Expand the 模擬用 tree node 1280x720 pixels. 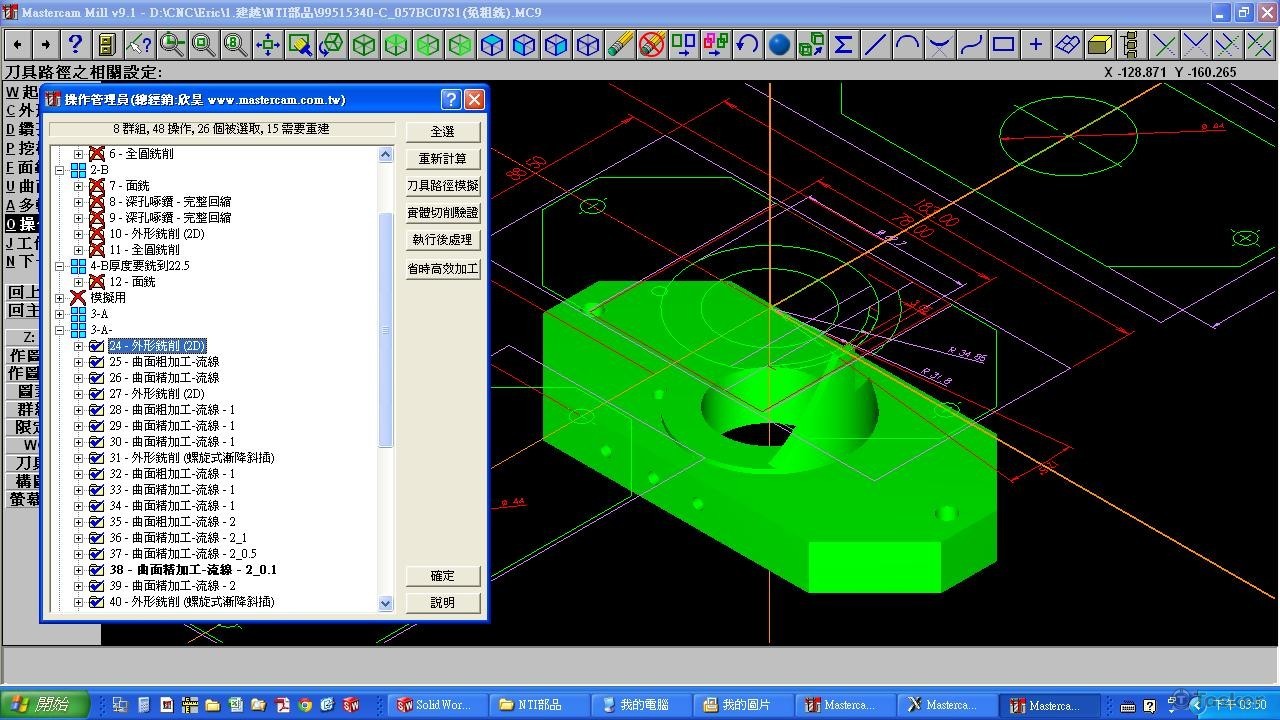point(60,298)
